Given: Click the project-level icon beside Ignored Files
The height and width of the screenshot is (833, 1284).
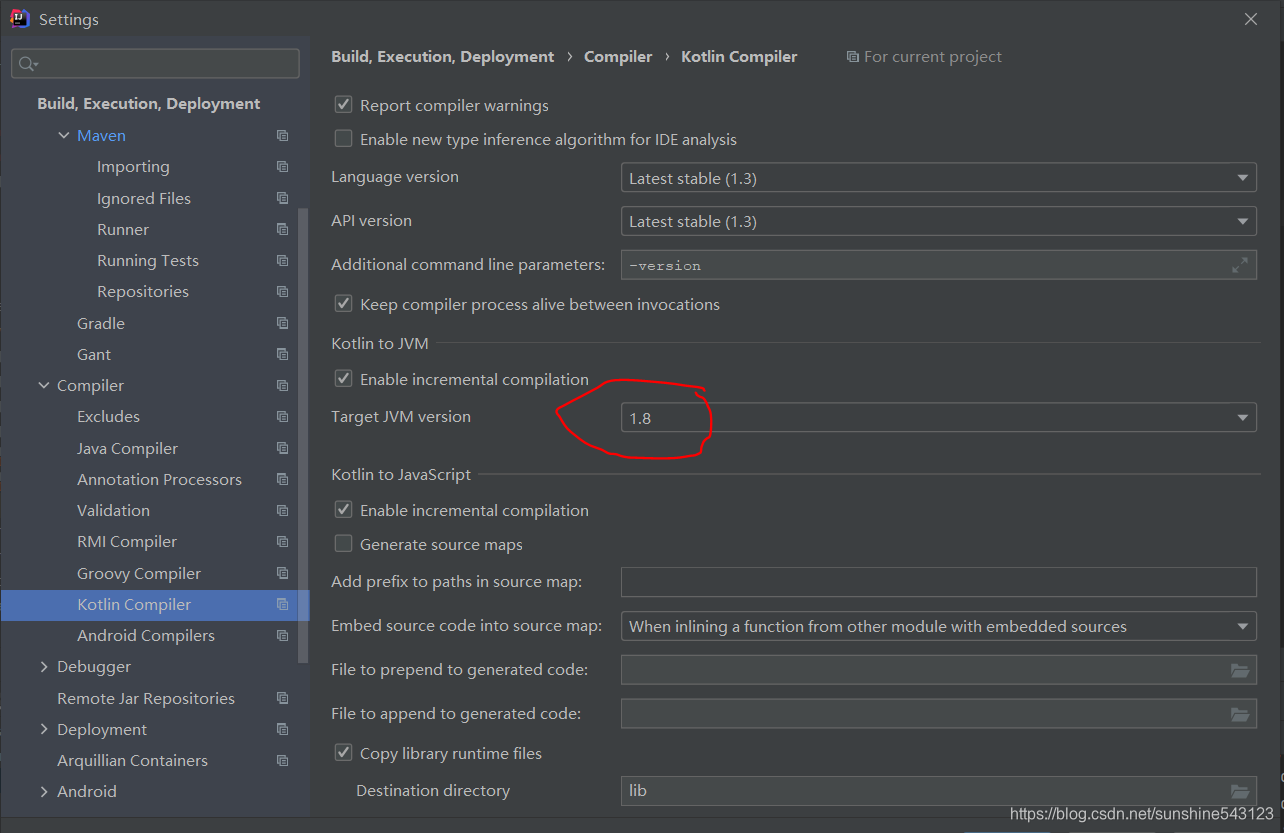Looking at the screenshot, I should pos(283,198).
